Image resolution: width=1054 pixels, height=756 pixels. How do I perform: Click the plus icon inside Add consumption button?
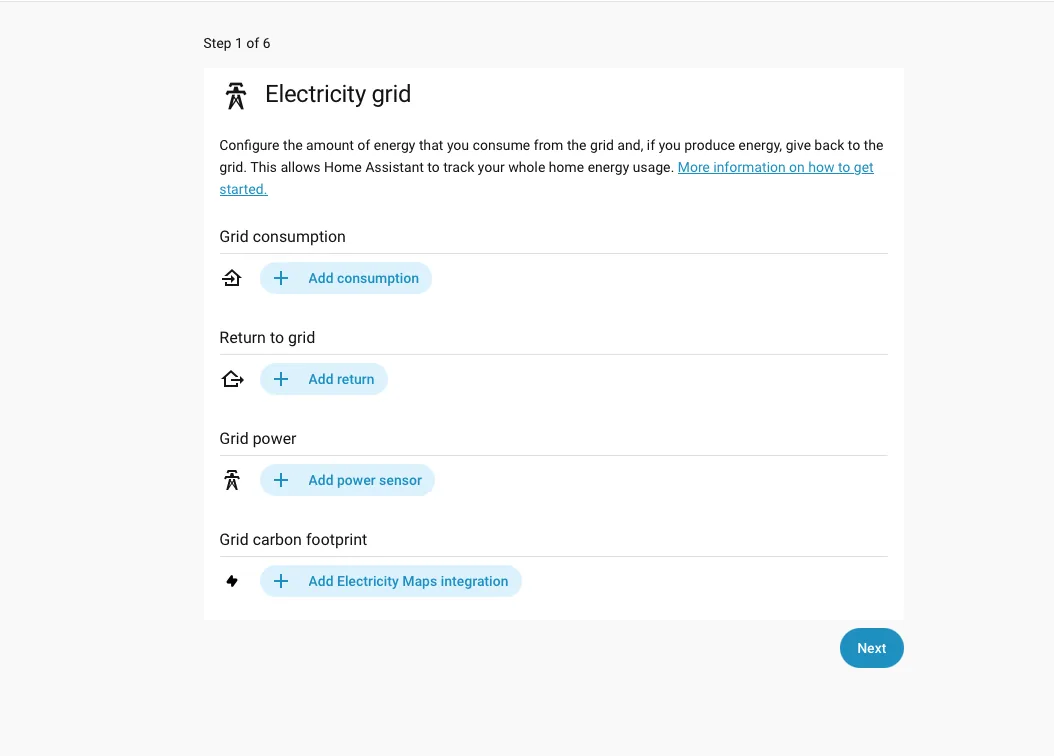pos(280,278)
